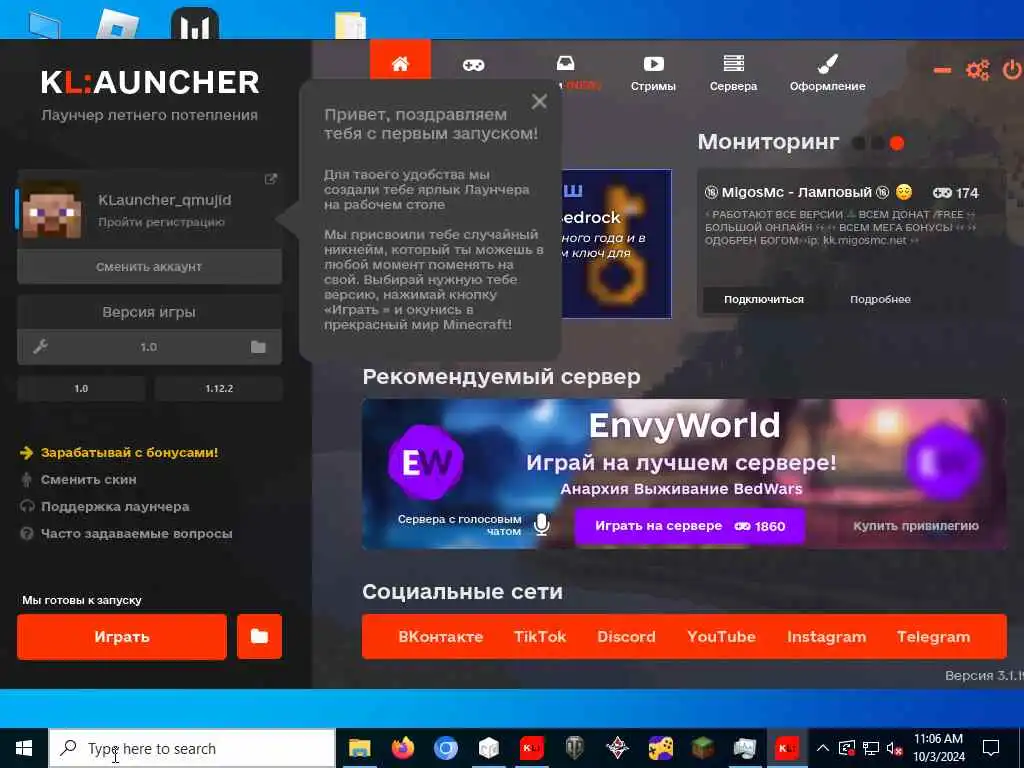Click the orange Играть button

[122, 637]
